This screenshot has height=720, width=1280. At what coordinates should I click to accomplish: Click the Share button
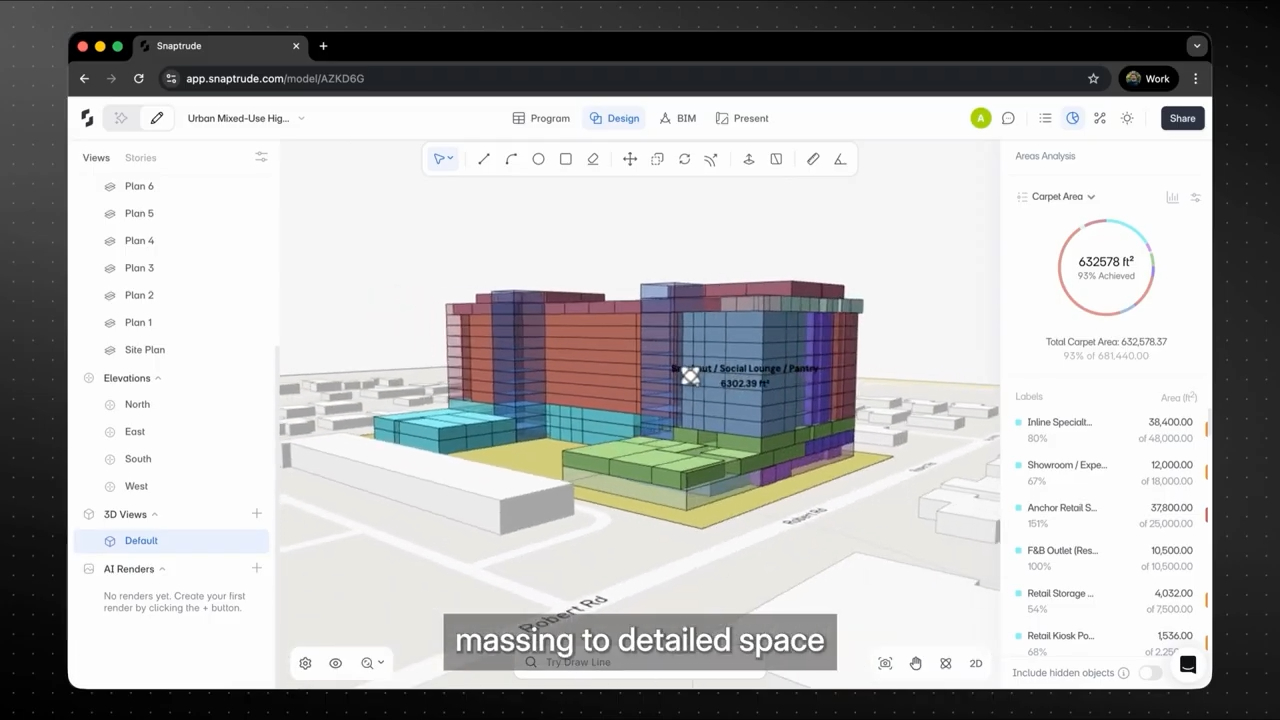click(1182, 118)
